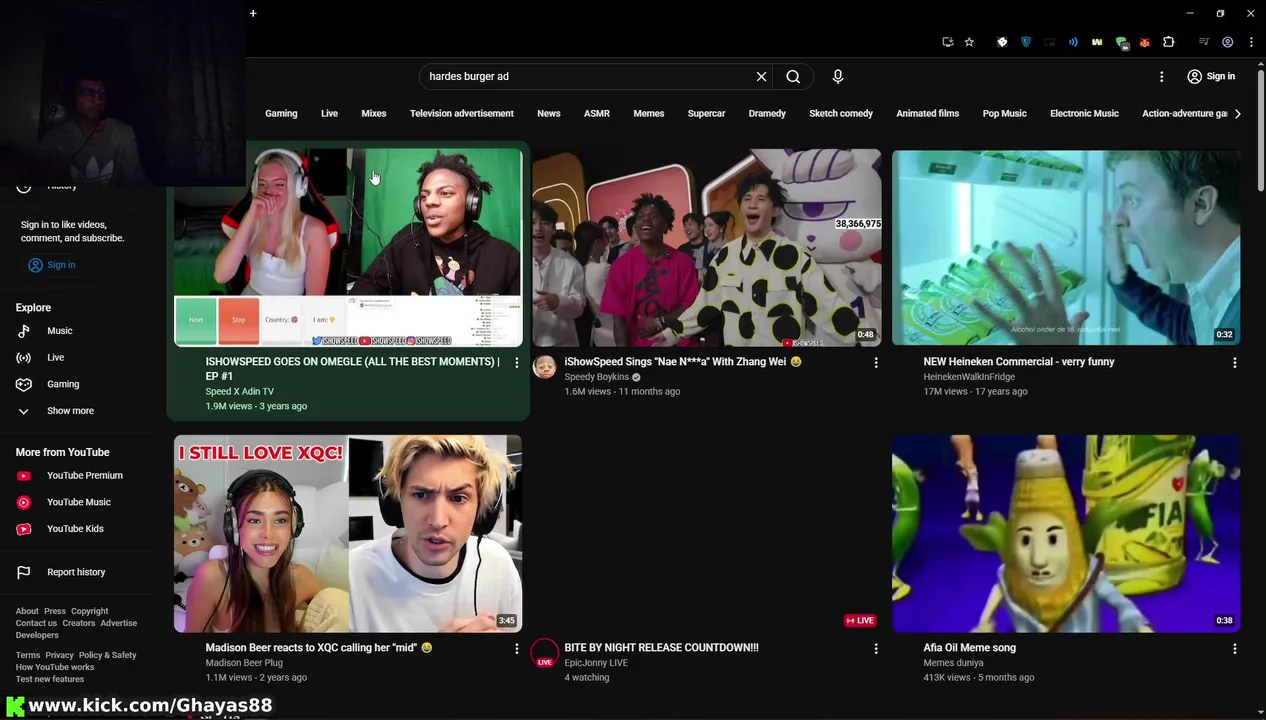Viewport: 1266px width, 720px height.
Task: Select the Animated films chip
Action: point(928,114)
